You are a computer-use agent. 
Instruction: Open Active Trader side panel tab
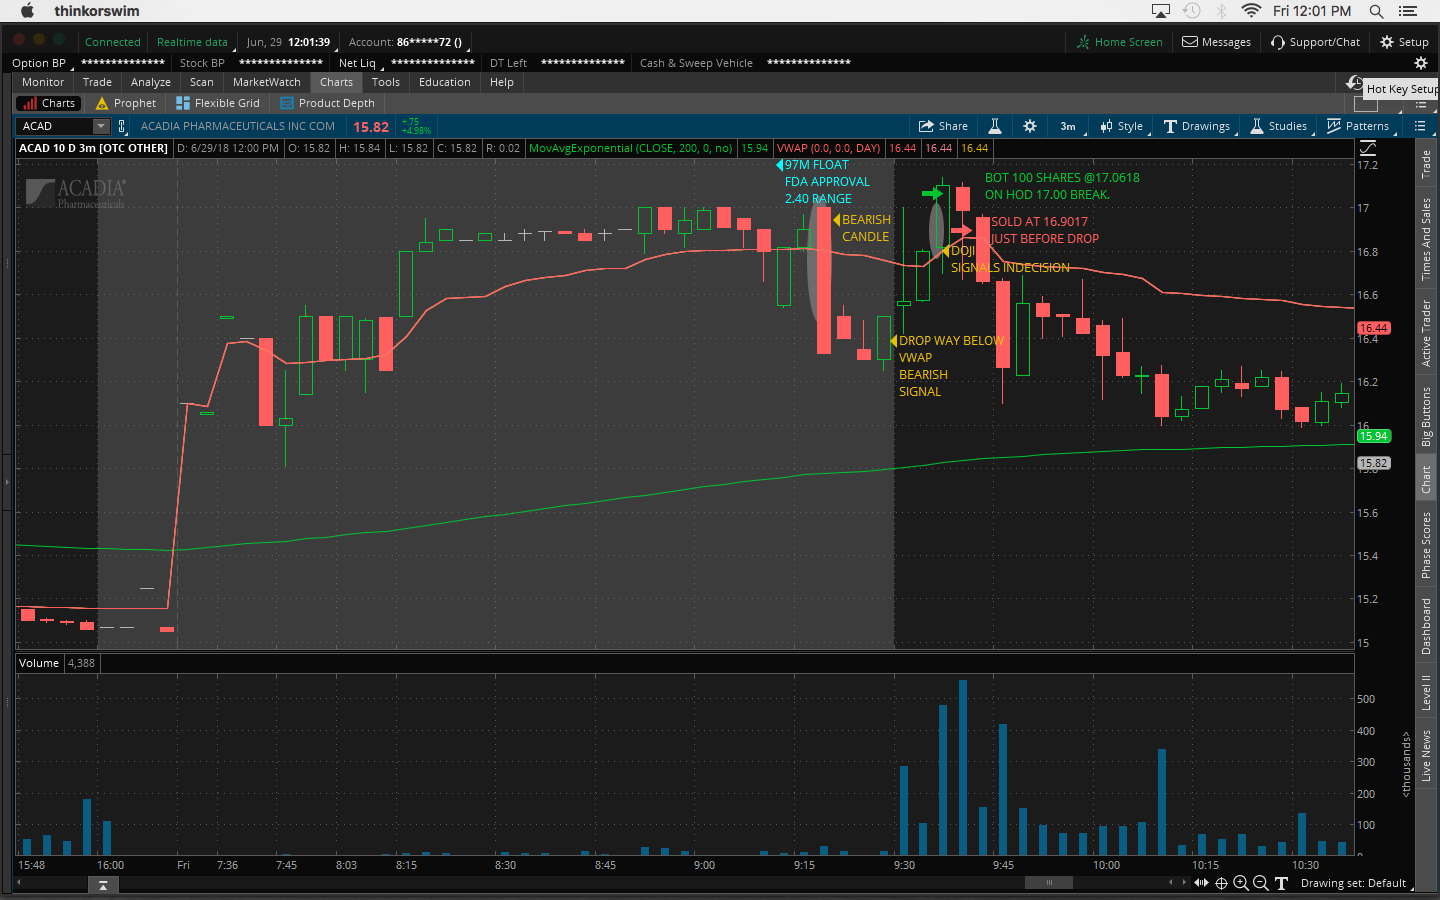[x=1426, y=334]
